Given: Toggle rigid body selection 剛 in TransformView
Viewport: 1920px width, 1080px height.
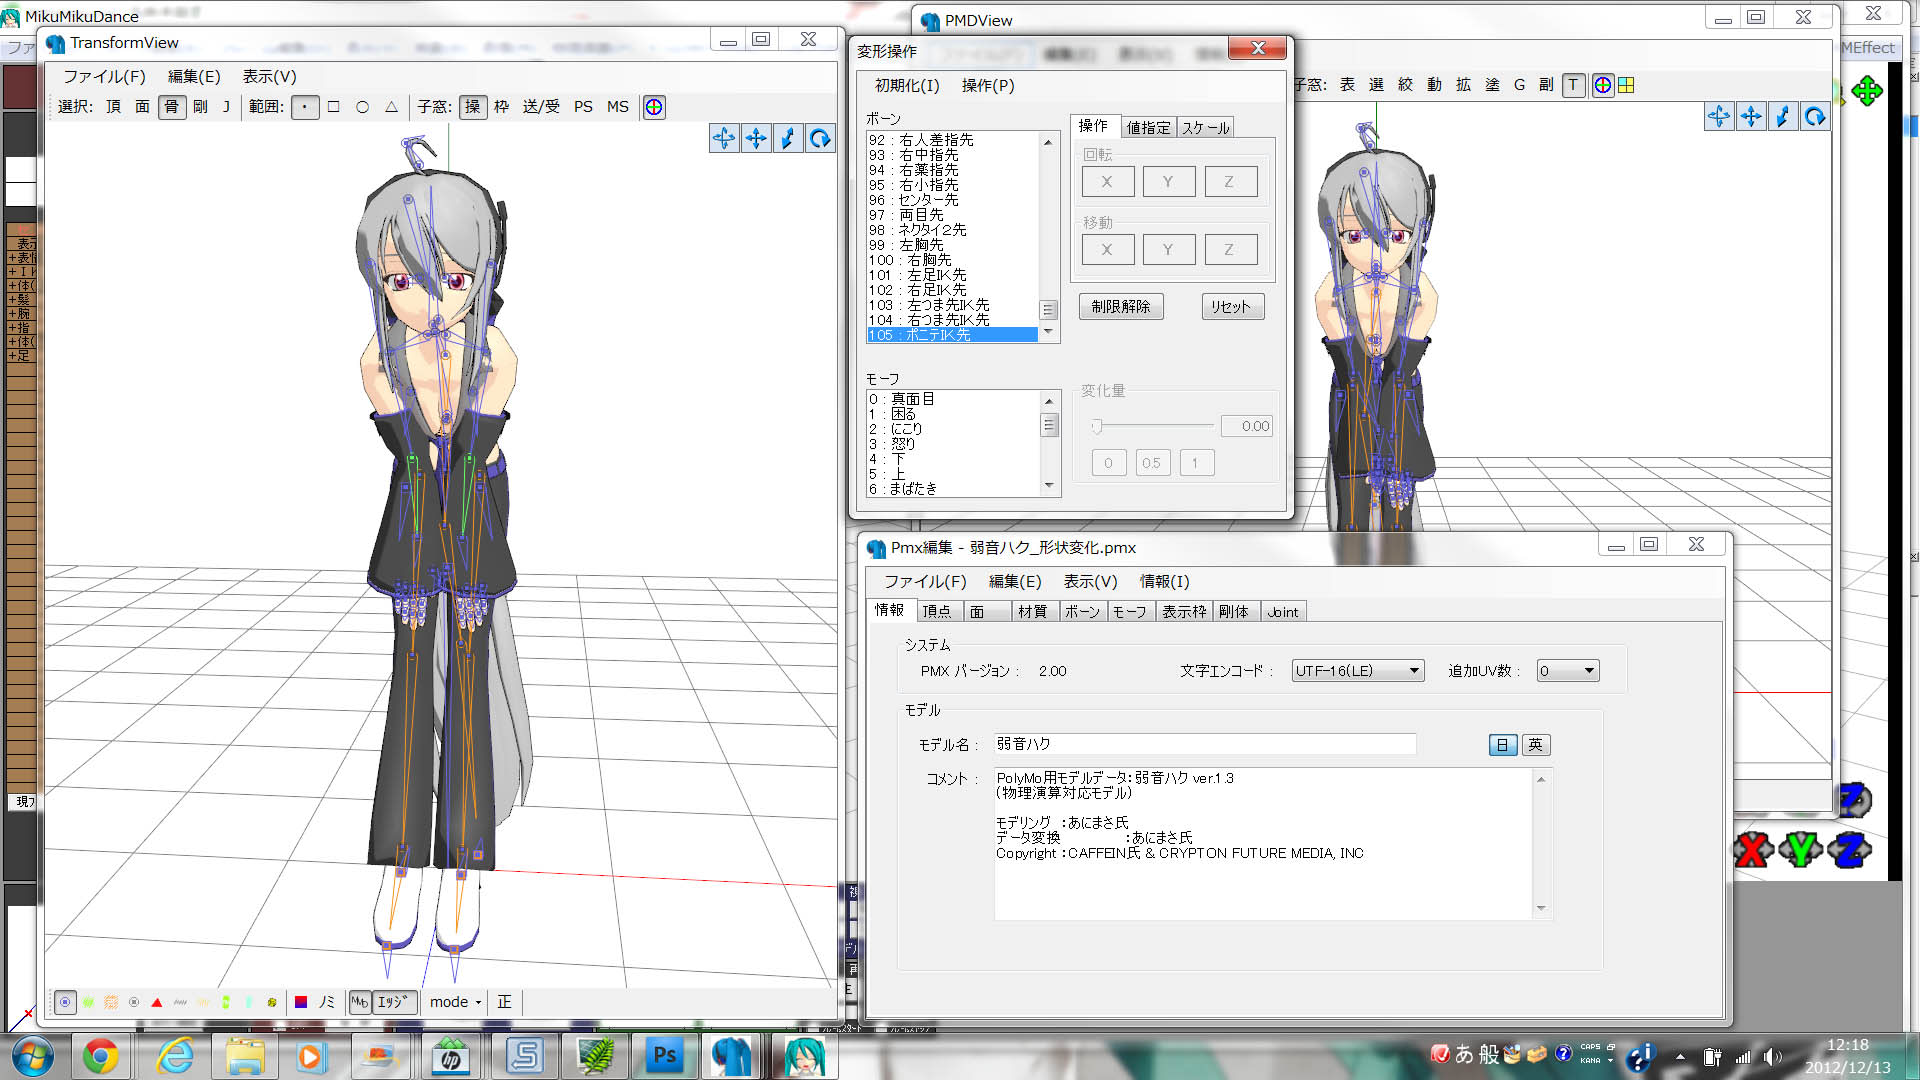Looking at the screenshot, I should click(x=200, y=107).
